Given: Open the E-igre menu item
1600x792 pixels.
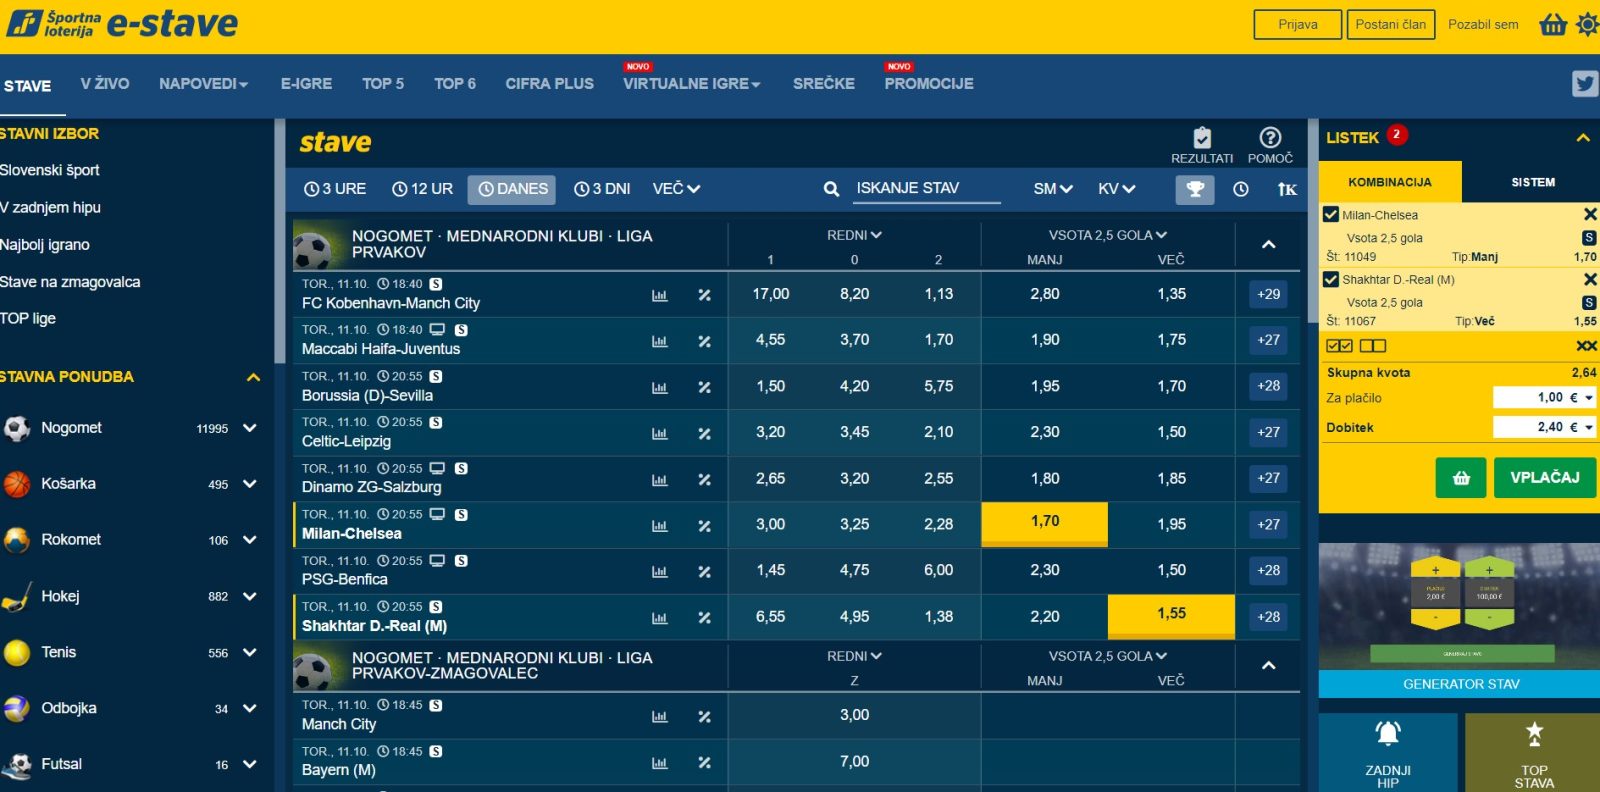Looking at the screenshot, I should (x=306, y=84).
